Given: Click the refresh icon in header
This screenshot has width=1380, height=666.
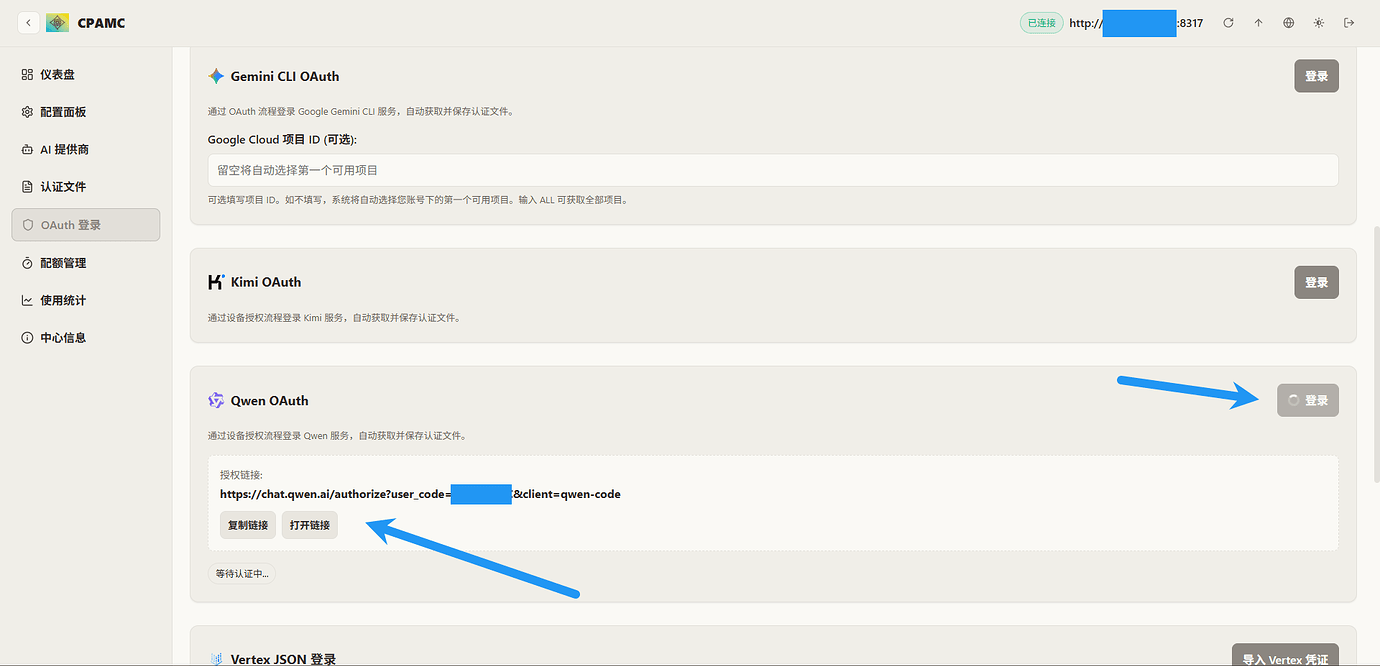Looking at the screenshot, I should pyautogui.click(x=1228, y=23).
